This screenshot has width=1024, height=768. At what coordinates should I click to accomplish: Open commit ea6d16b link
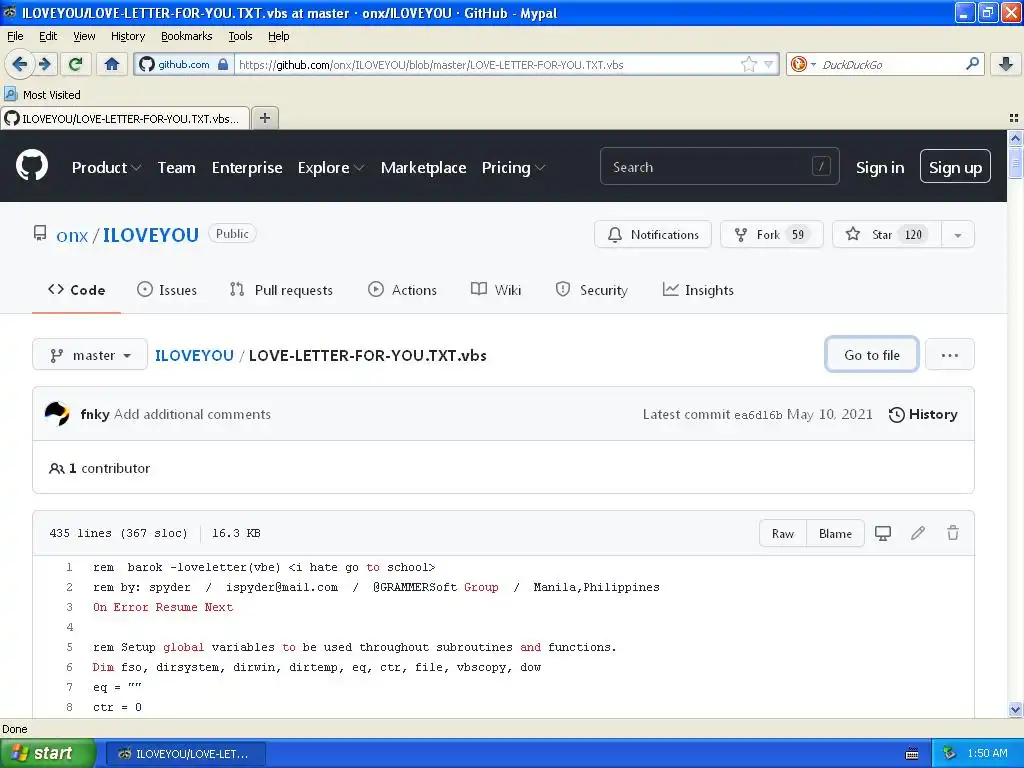point(758,415)
